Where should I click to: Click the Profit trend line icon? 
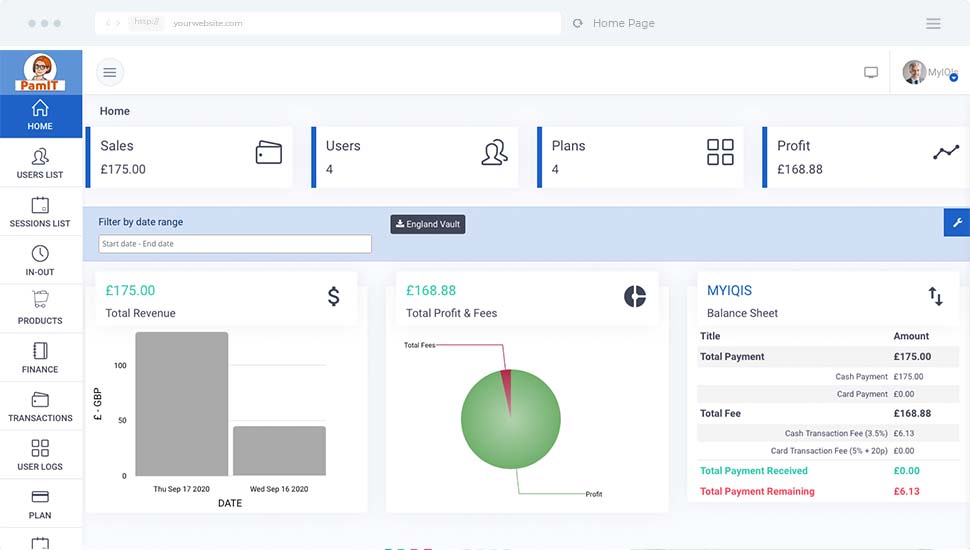click(x=946, y=152)
